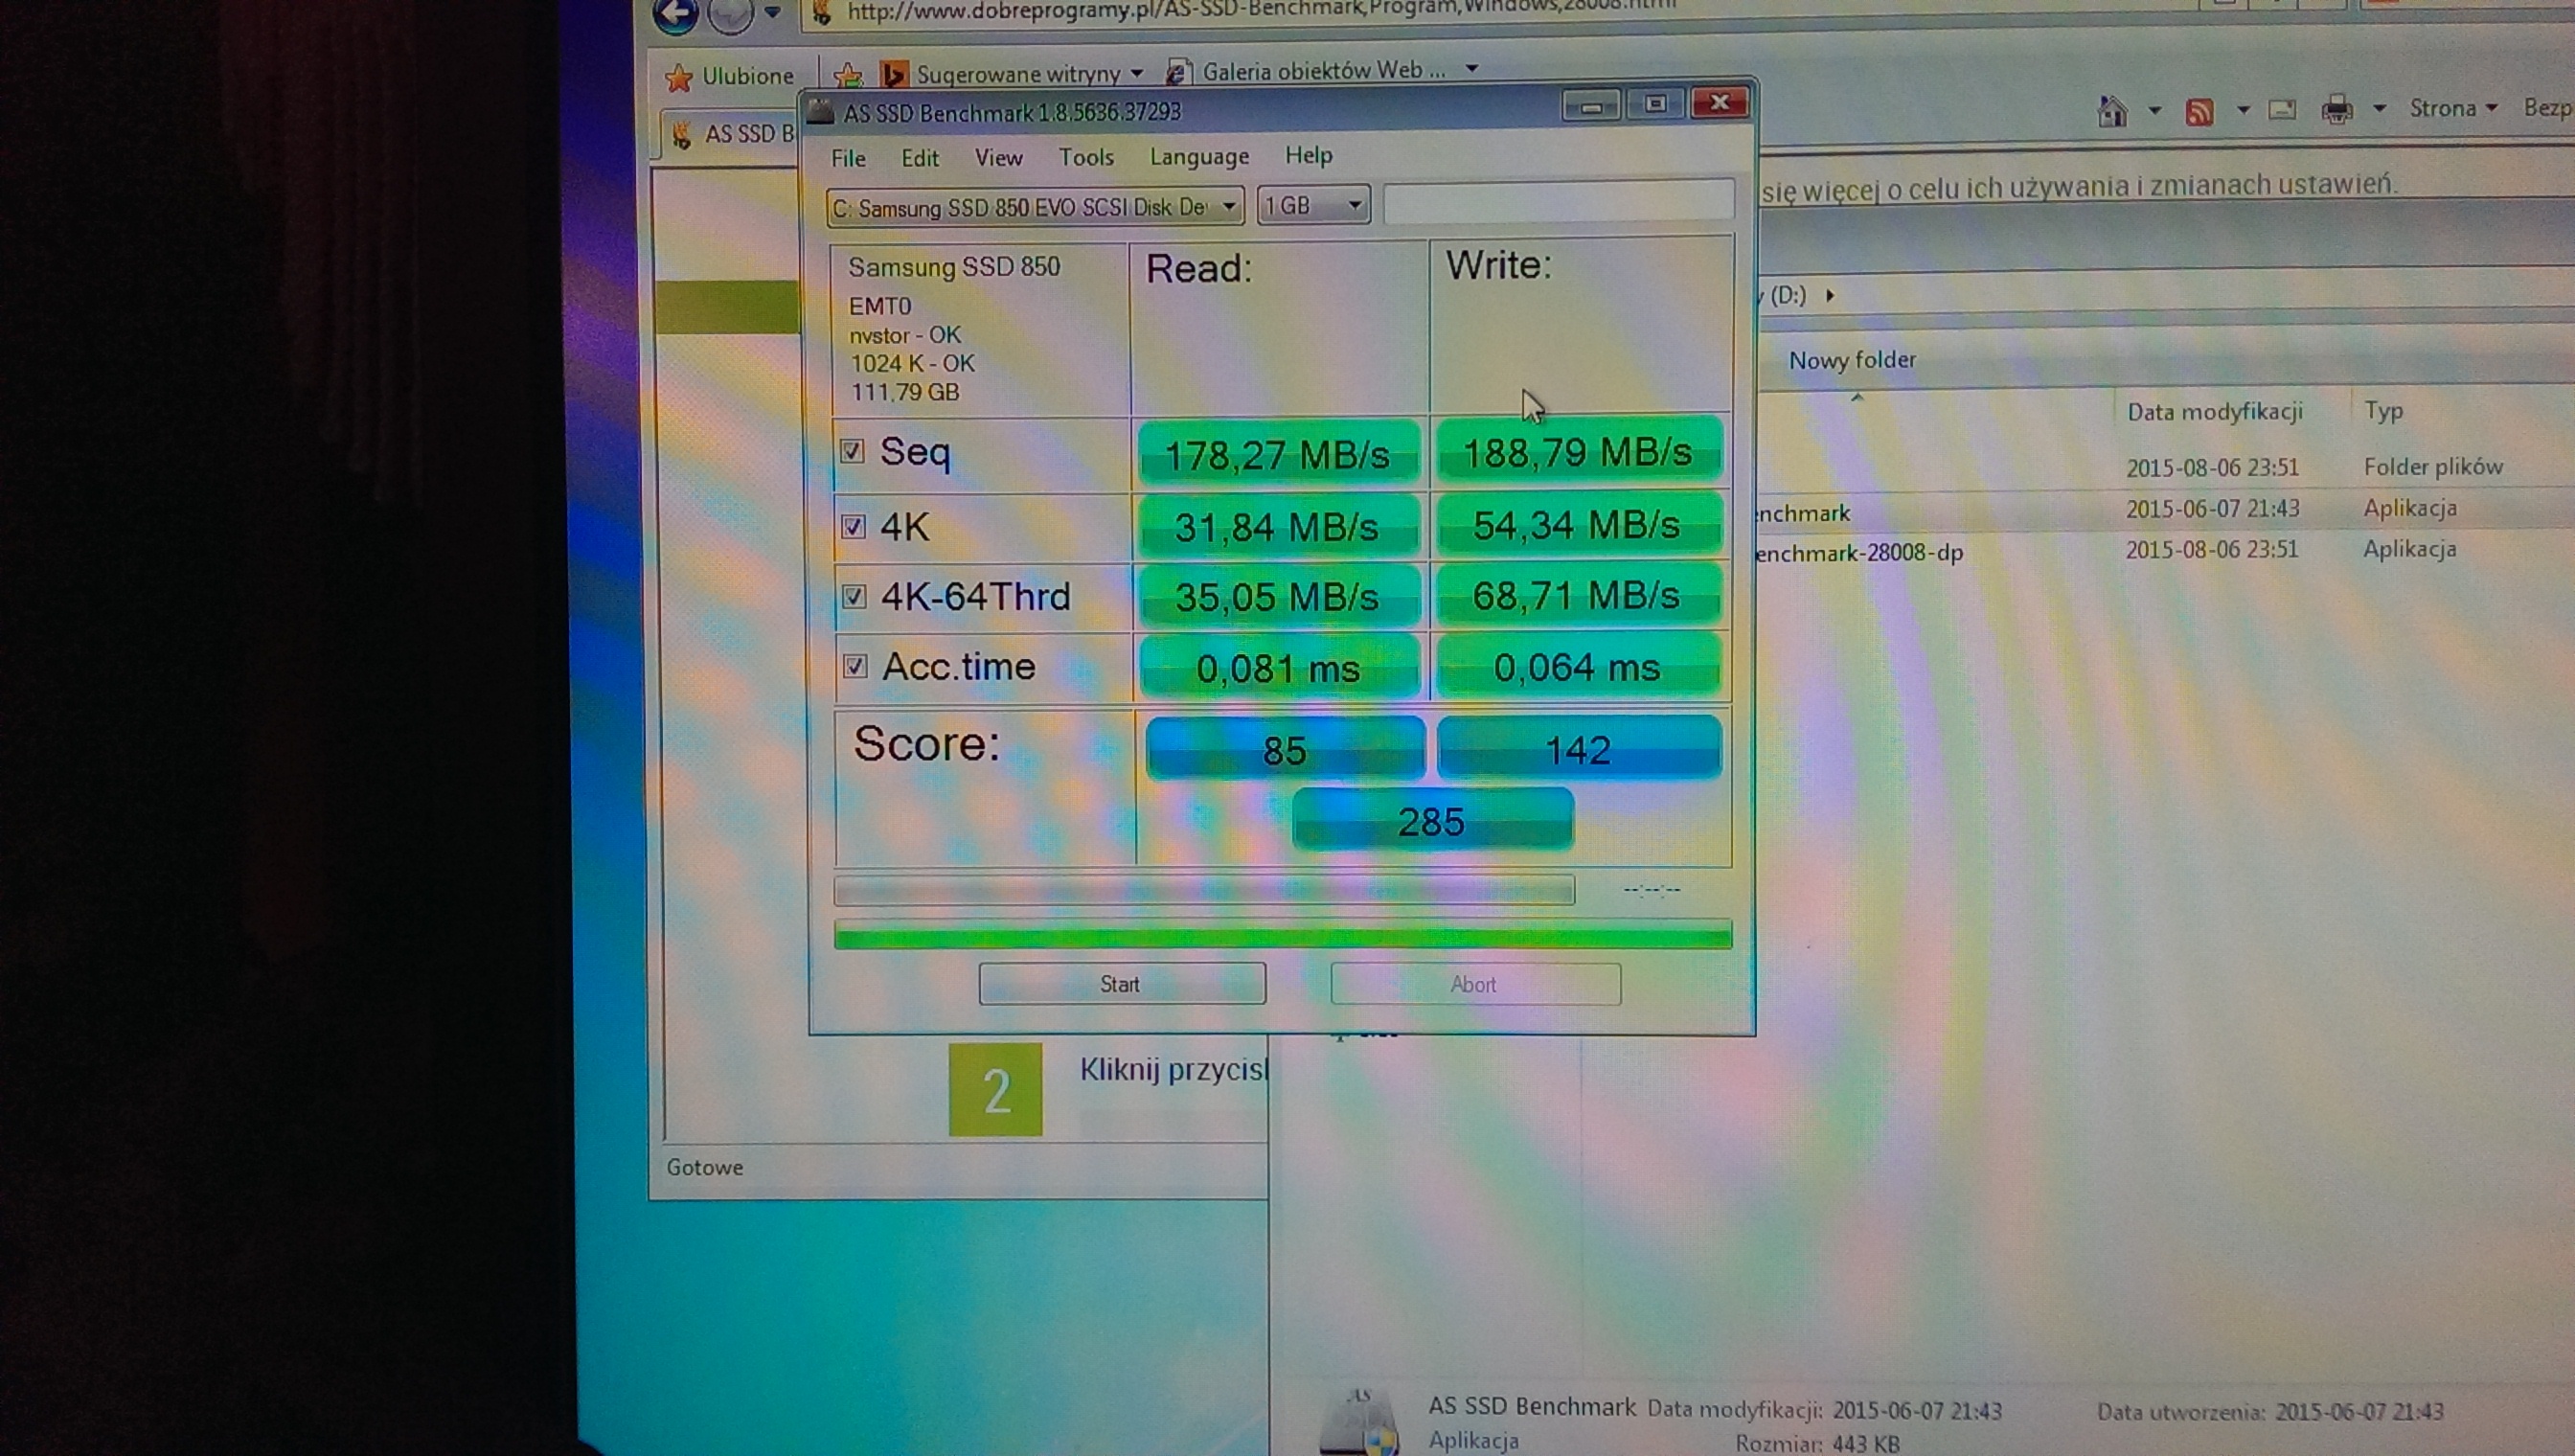Viewport: 2575px width, 1456px height.
Task: Open the File menu in AS SSD
Action: pos(848,158)
